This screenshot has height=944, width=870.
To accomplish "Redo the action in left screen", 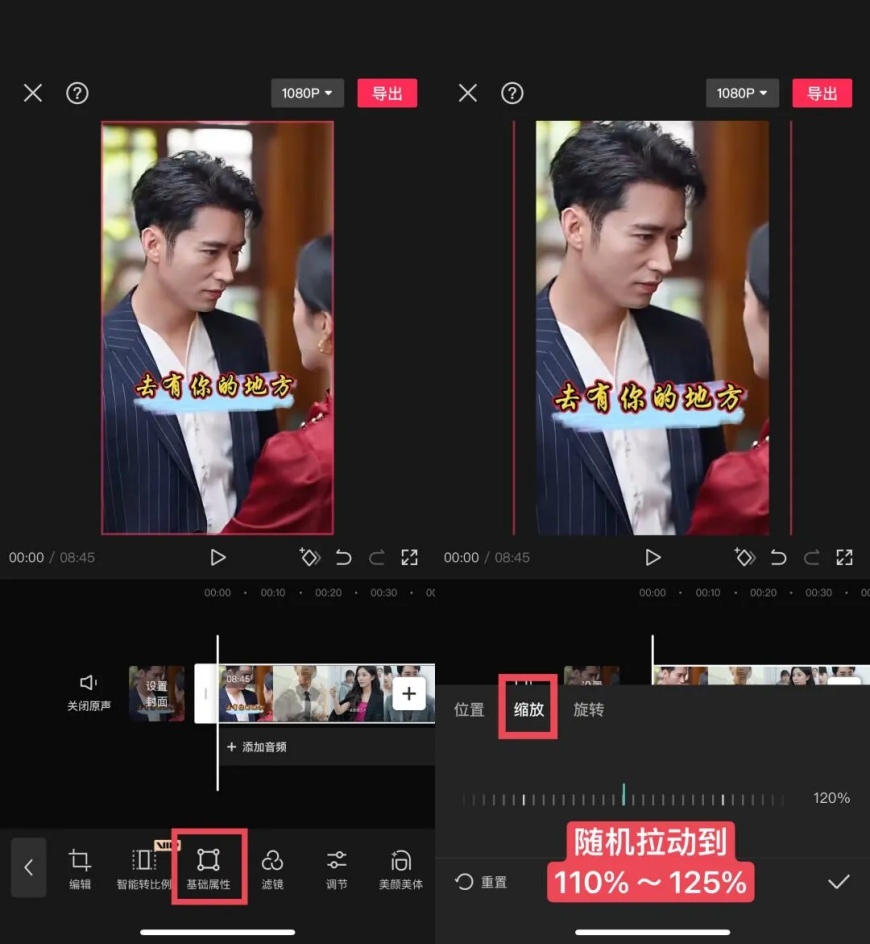I will coord(377,557).
